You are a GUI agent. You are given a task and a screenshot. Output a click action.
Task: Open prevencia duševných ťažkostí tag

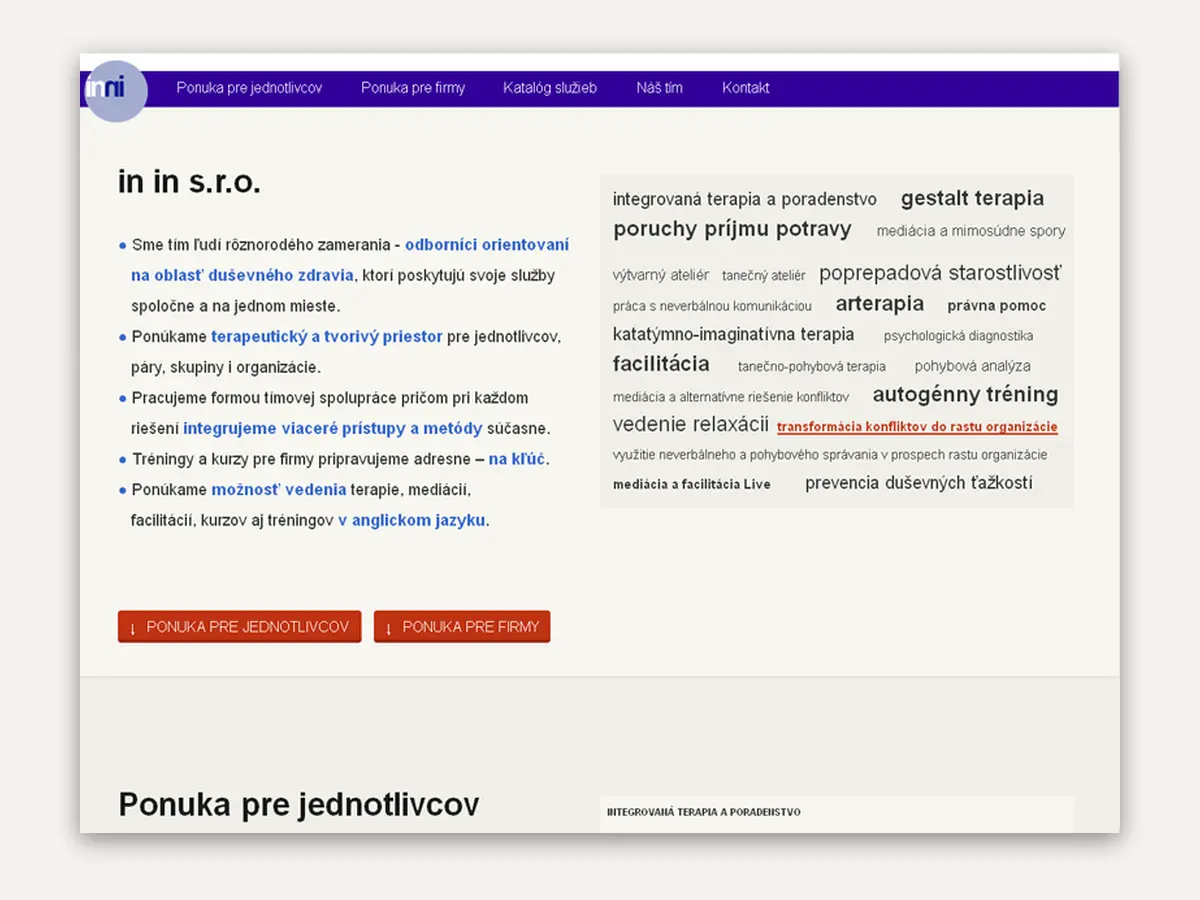[x=919, y=483]
